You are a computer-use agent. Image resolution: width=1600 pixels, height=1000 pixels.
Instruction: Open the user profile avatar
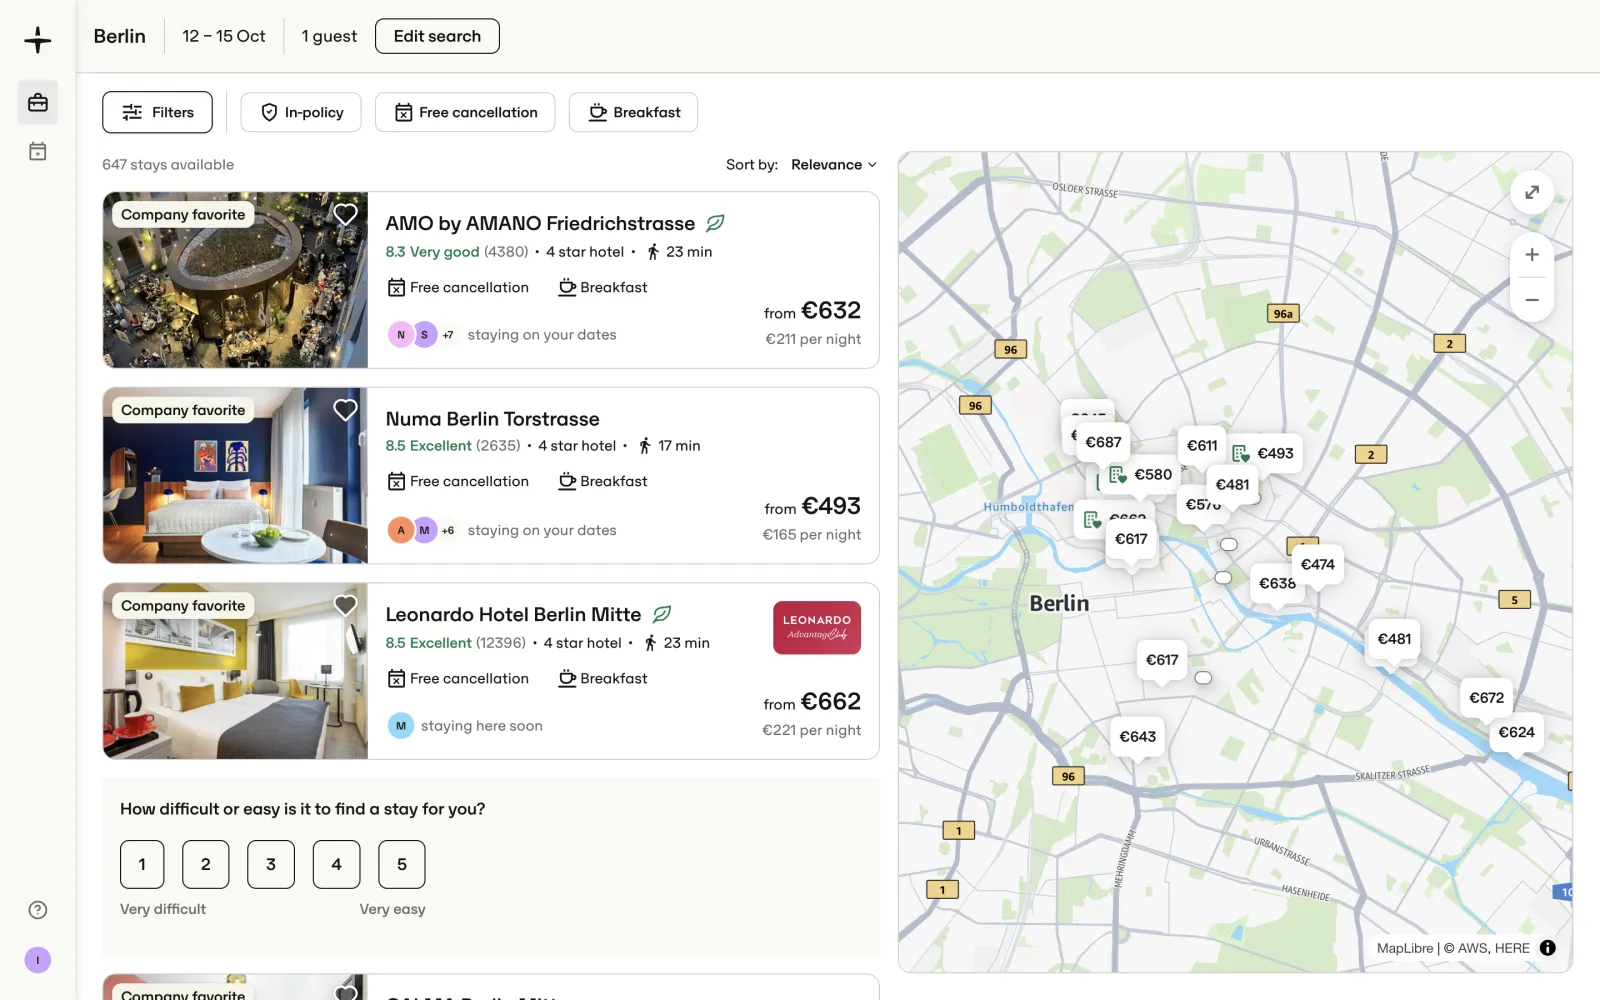pyautogui.click(x=38, y=960)
